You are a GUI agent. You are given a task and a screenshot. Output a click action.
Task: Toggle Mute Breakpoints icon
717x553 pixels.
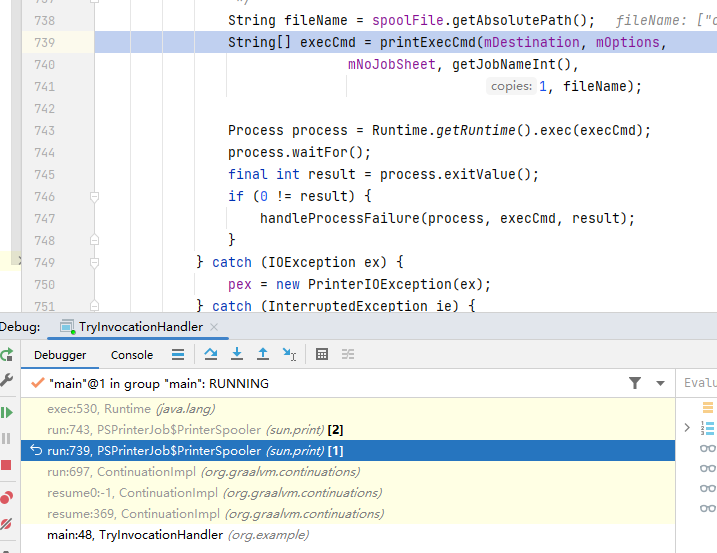tap(7, 523)
